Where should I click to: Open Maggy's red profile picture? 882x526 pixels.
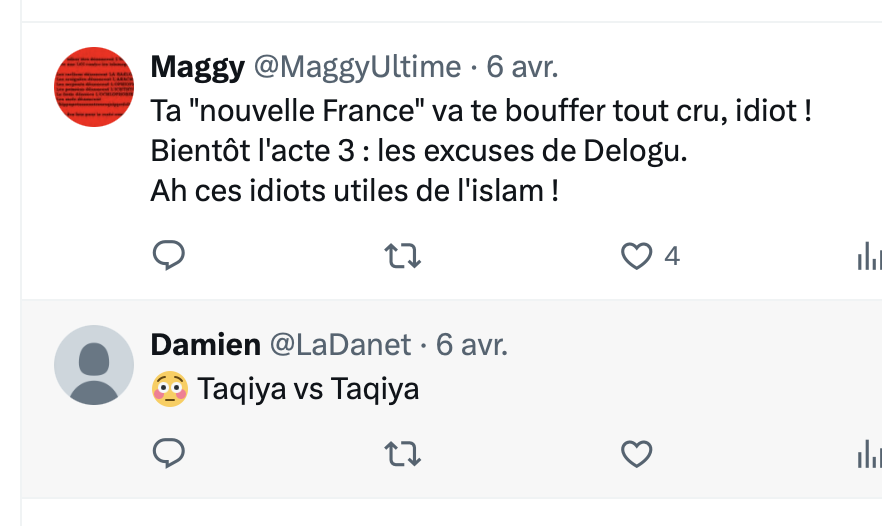(93, 87)
